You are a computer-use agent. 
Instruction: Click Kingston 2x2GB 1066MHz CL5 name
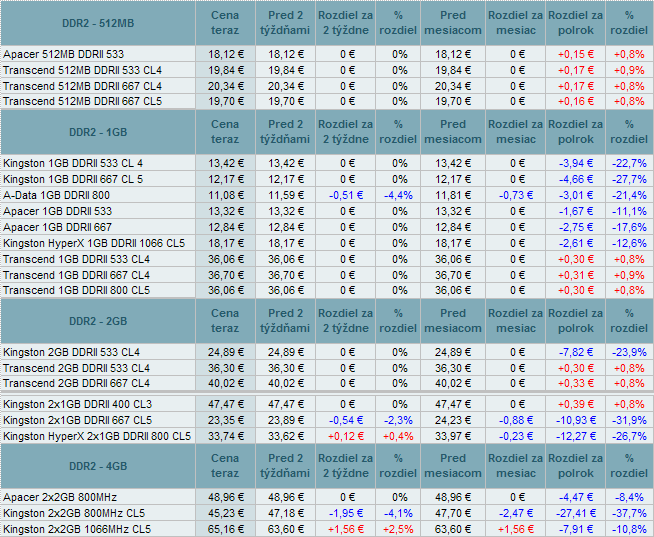pos(77,529)
